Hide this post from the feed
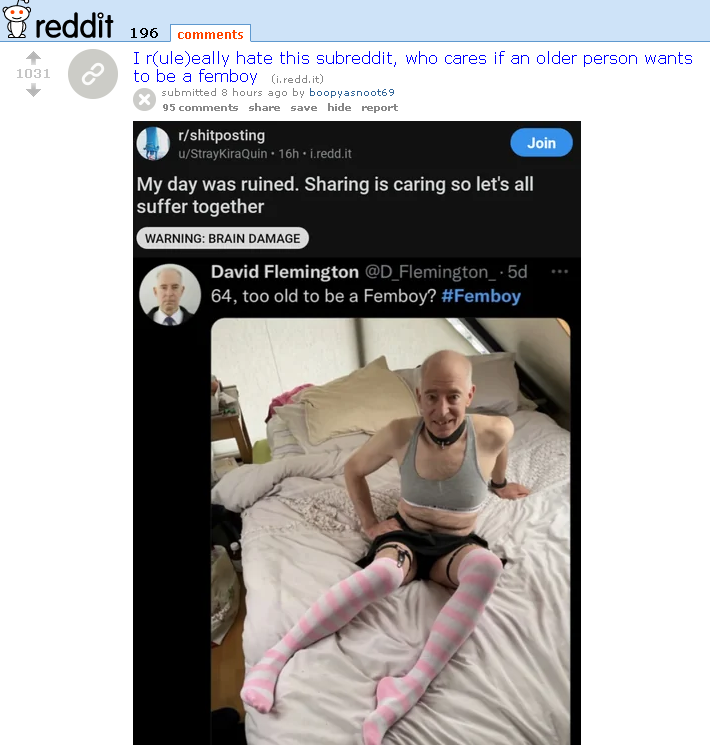This screenshot has width=710, height=745. (339, 107)
